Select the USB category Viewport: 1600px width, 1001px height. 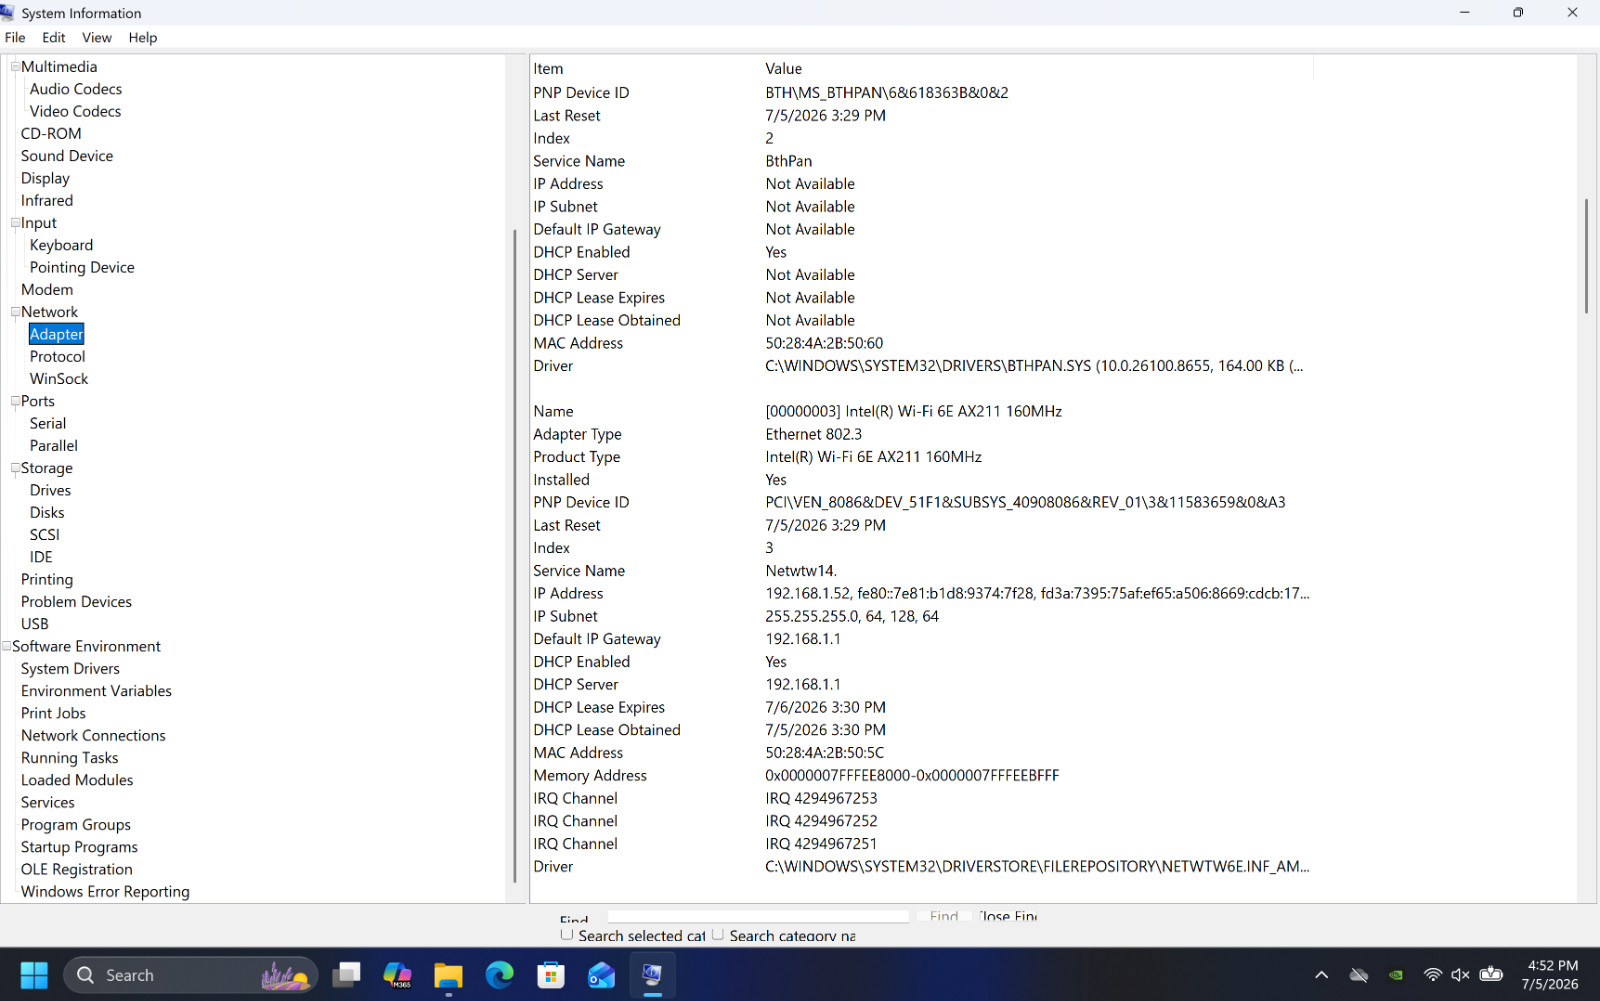(x=35, y=624)
